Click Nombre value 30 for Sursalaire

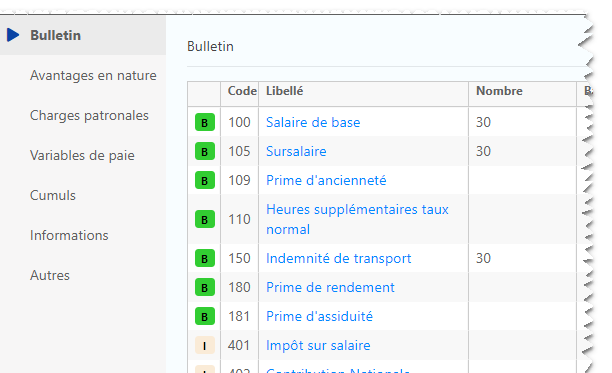click(483, 151)
